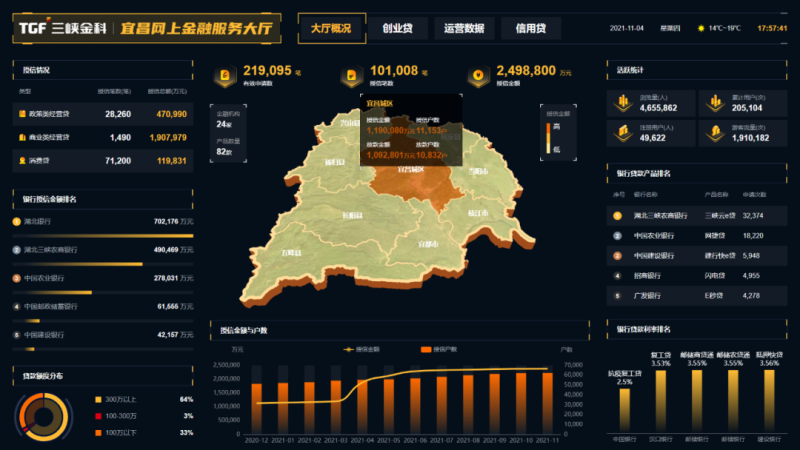Click the 2021-11 bar in bottom chart

(547, 403)
